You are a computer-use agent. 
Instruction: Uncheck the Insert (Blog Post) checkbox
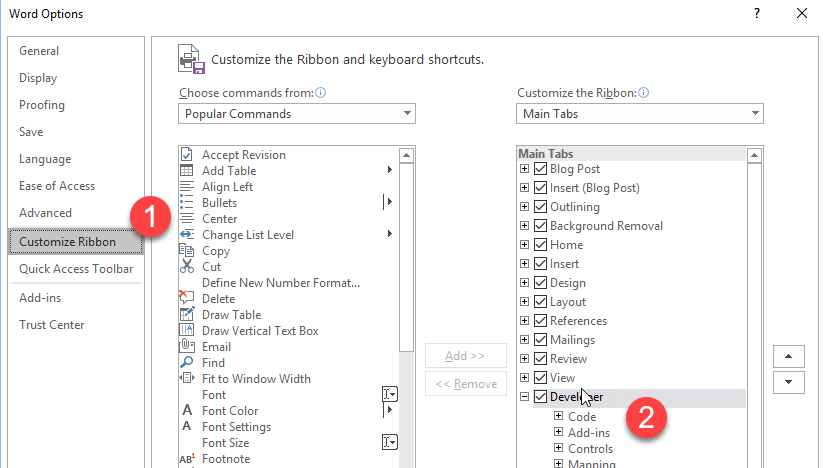[540, 187]
